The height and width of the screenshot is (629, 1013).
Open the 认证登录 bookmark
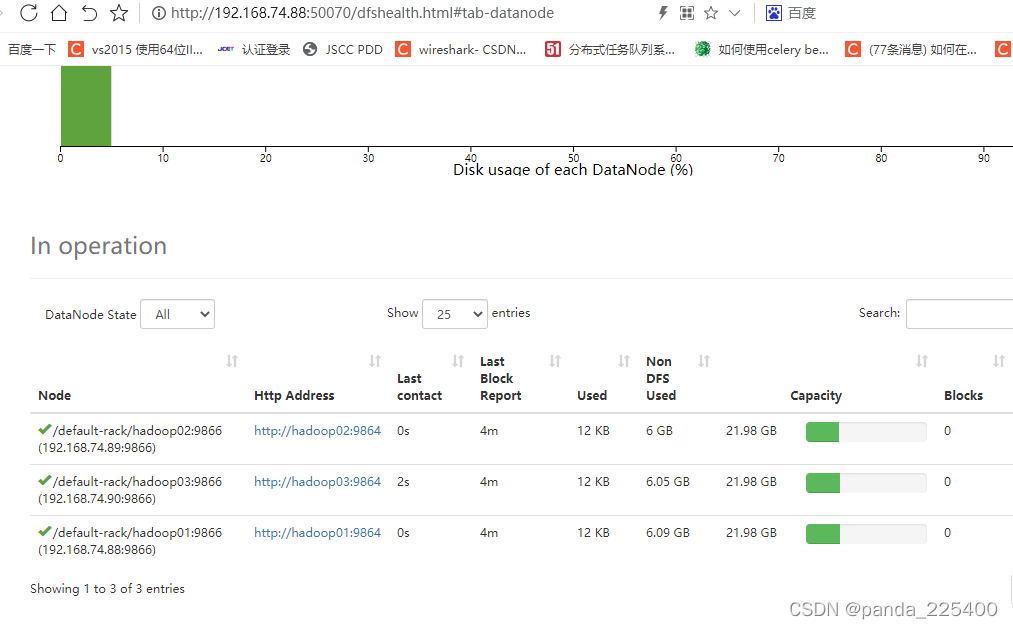coord(254,50)
